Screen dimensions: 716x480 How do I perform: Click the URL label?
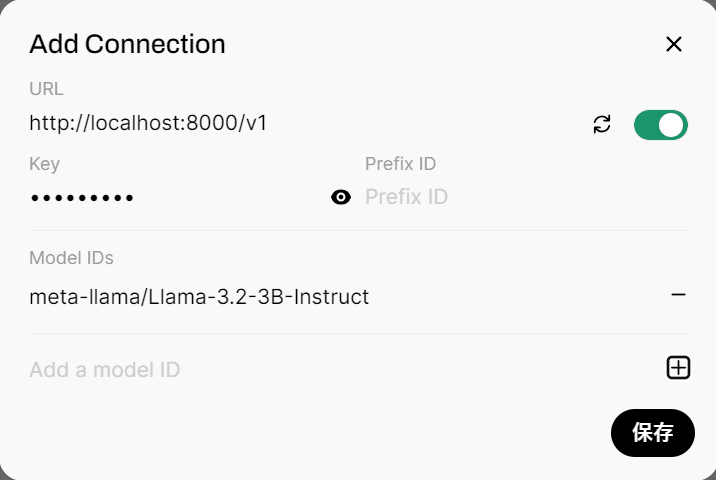point(46,89)
